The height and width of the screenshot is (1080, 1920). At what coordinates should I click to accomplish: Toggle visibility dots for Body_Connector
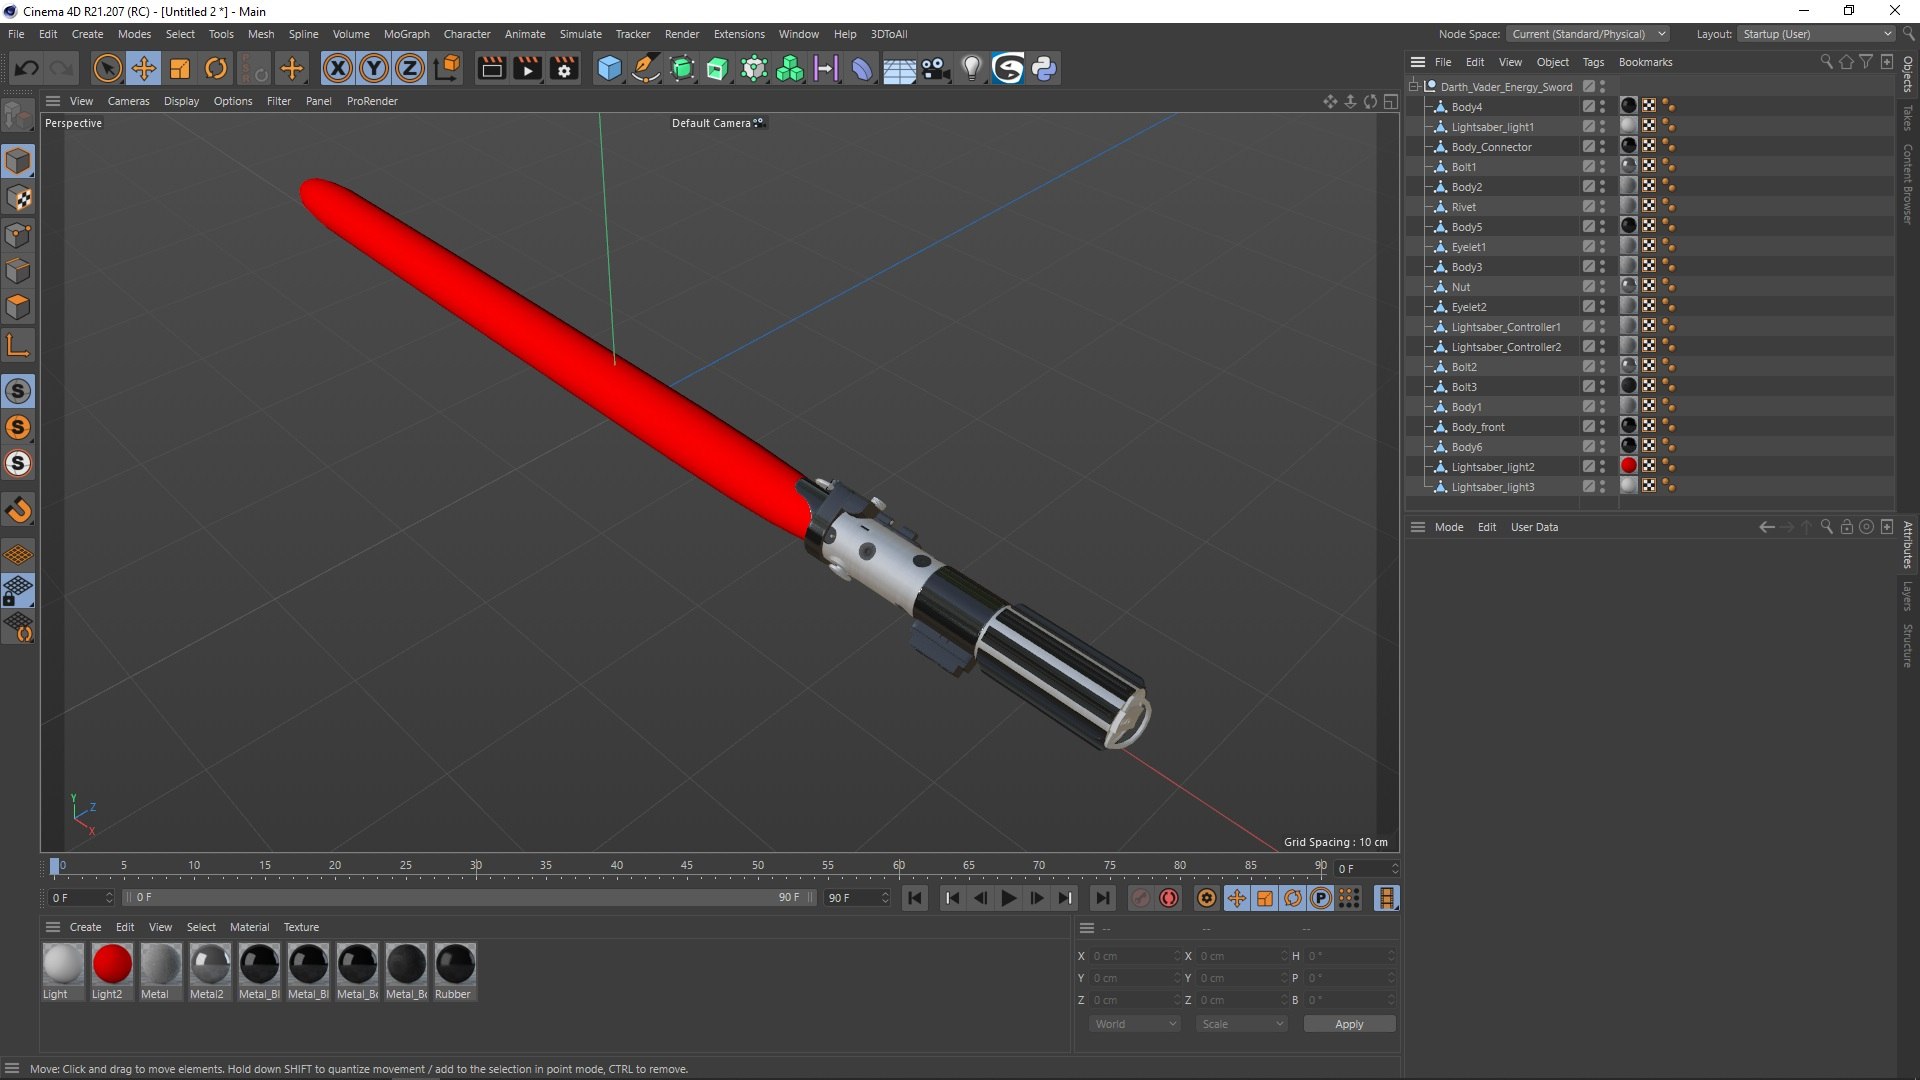(x=1602, y=146)
